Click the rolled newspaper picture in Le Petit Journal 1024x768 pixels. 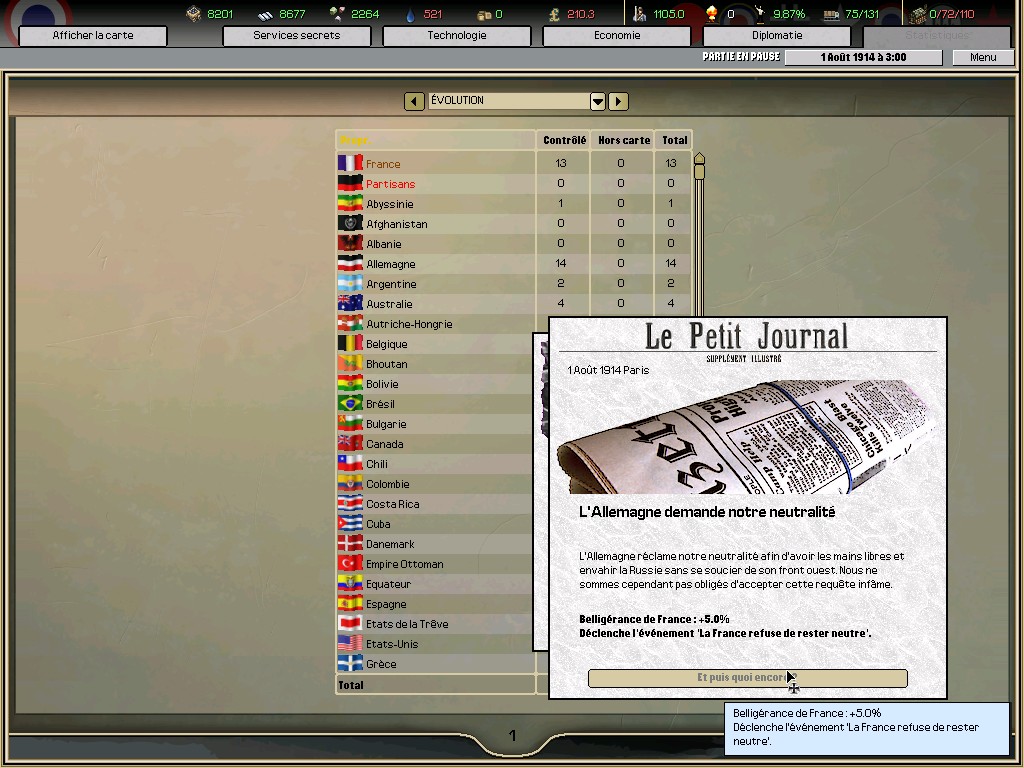tap(746, 436)
